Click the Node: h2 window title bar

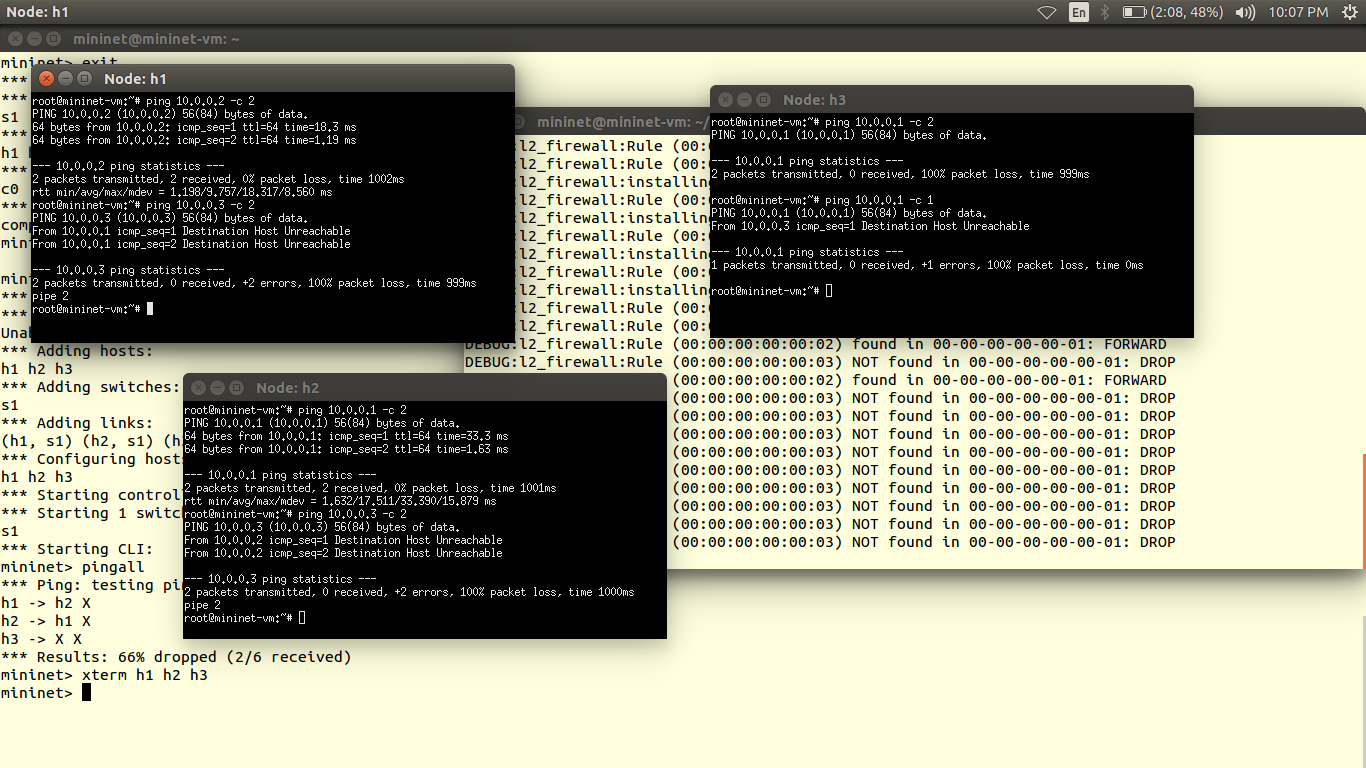(x=424, y=387)
